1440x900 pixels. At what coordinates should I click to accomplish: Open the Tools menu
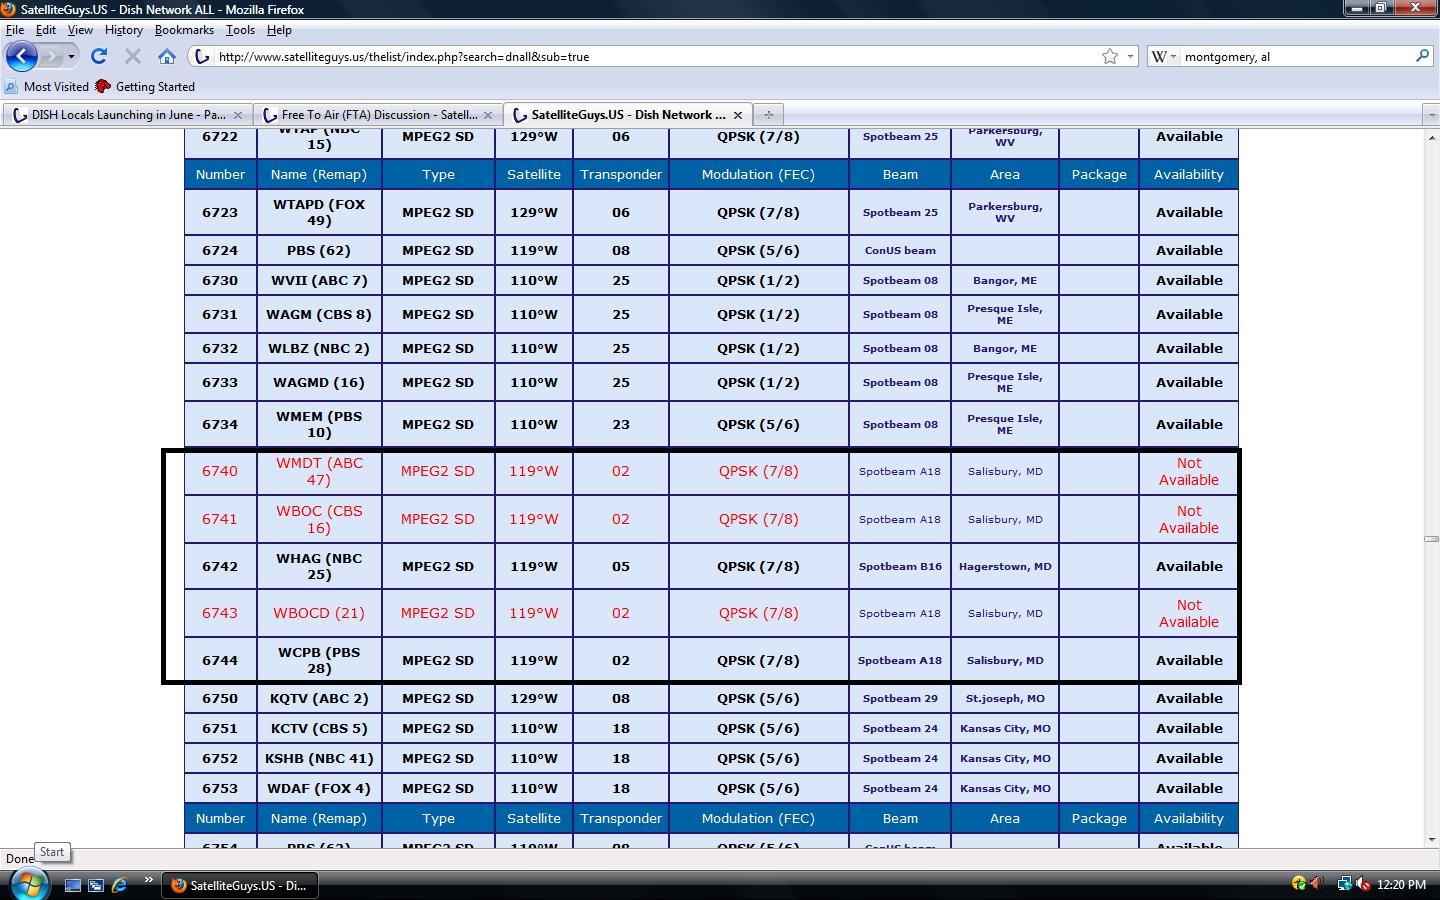point(240,30)
